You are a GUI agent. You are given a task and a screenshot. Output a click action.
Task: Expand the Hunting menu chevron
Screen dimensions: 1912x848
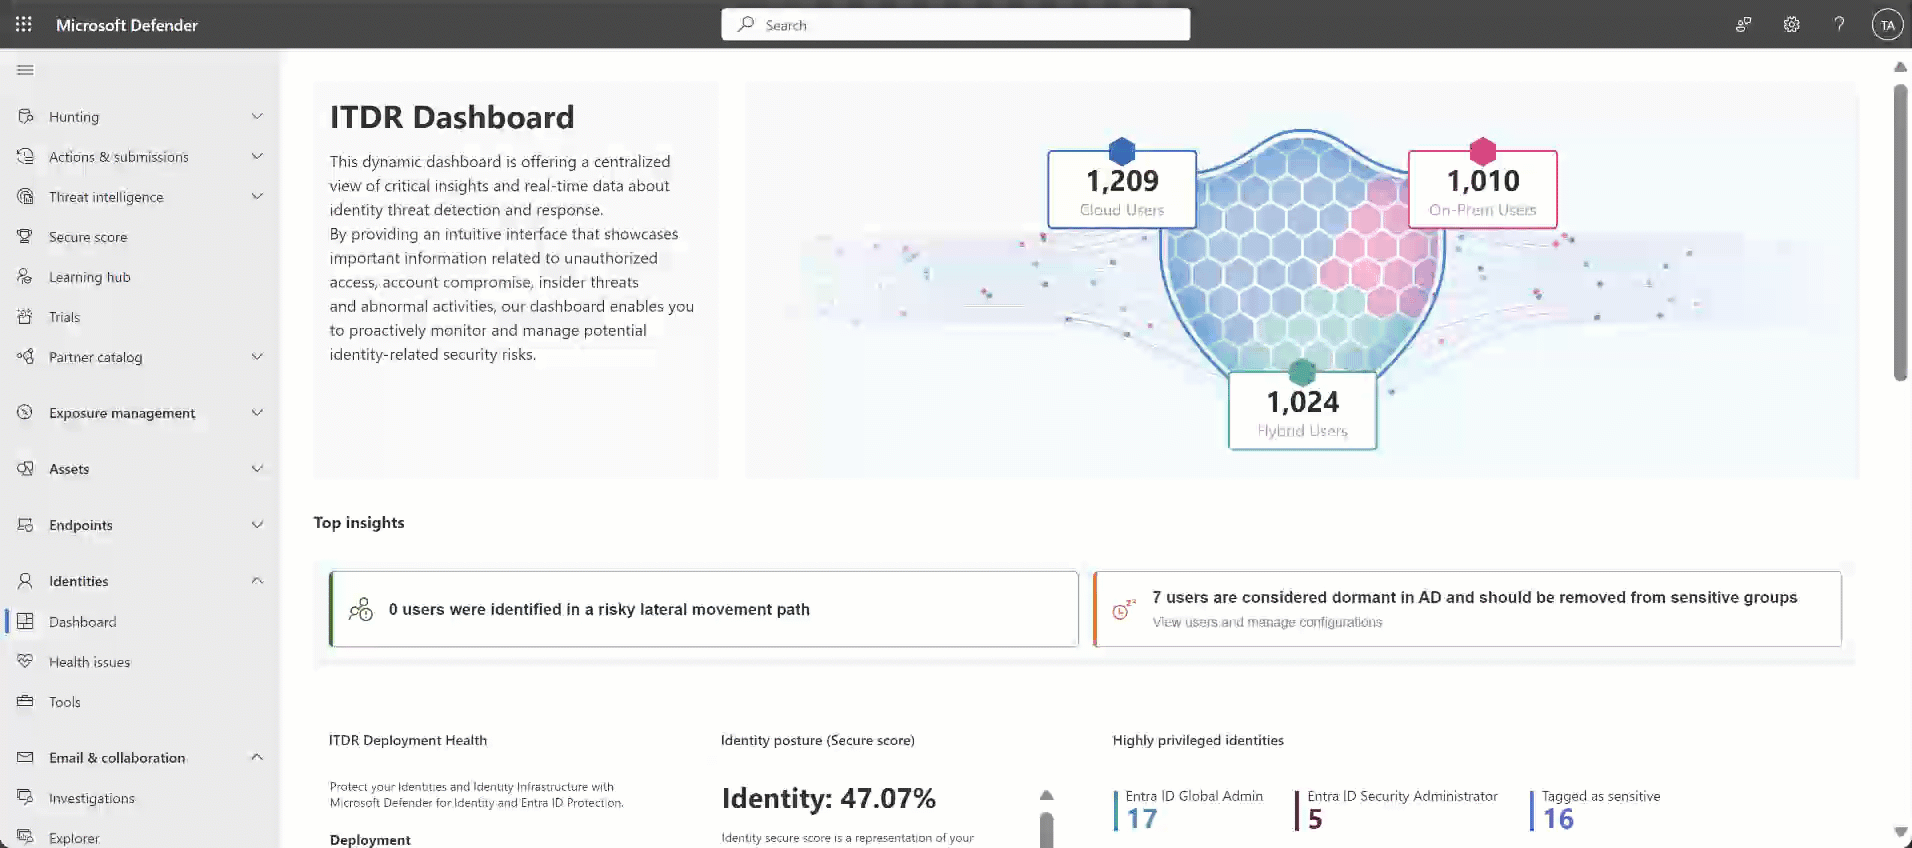(x=257, y=117)
